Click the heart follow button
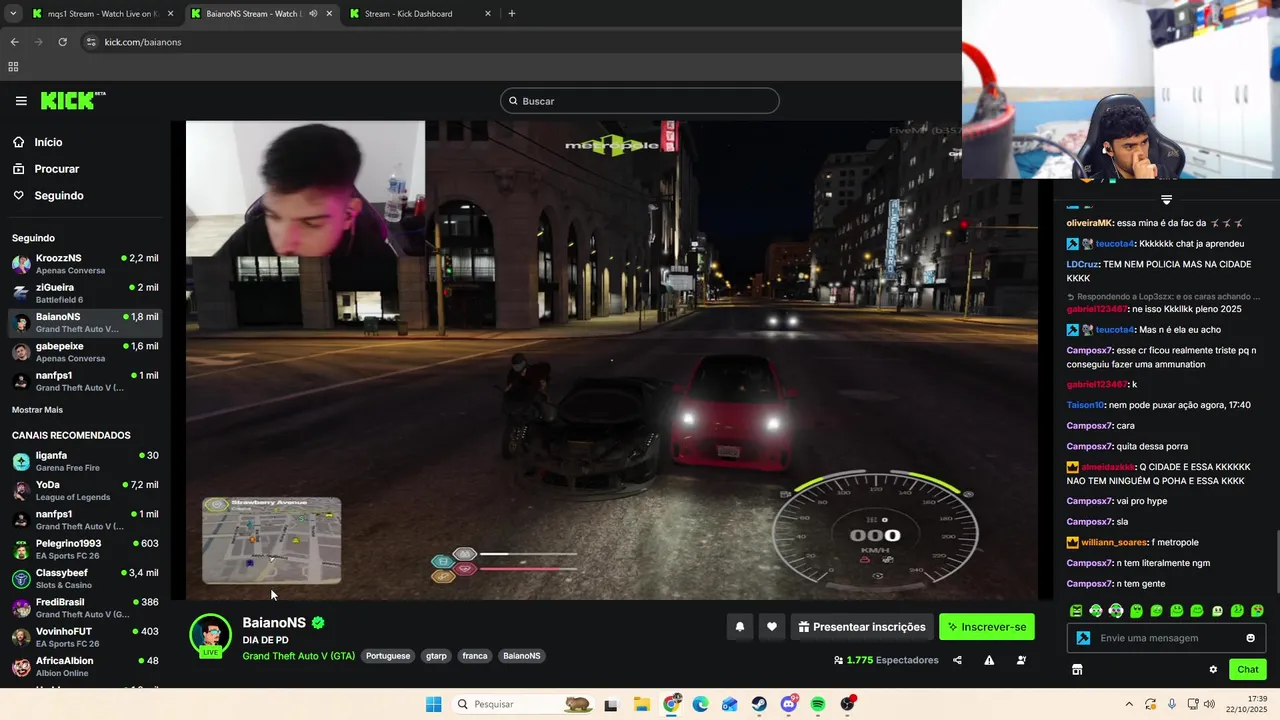The image size is (1280, 720). [772, 627]
